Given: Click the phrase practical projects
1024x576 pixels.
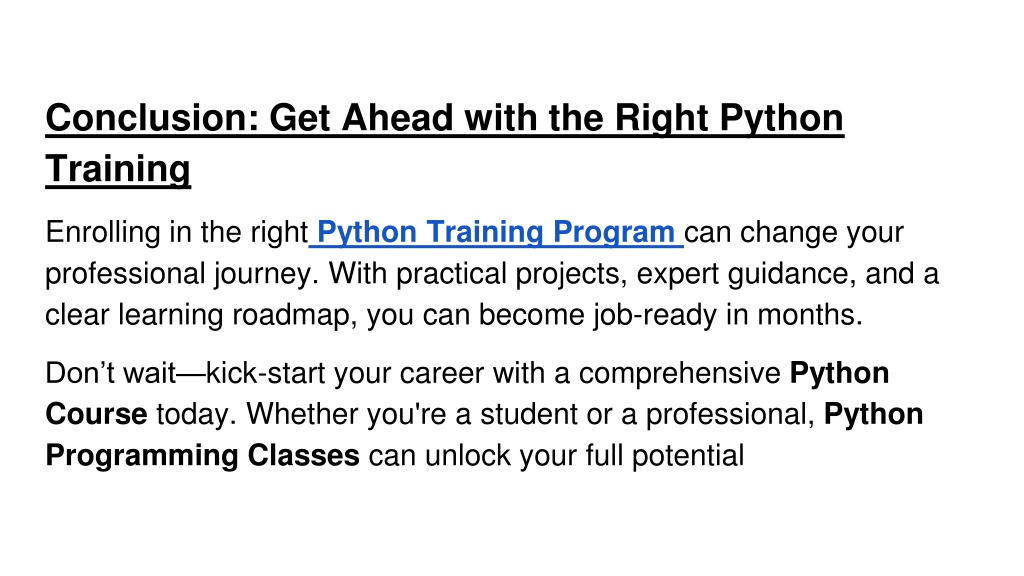Looking at the screenshot, I should (x=511, y=274).
